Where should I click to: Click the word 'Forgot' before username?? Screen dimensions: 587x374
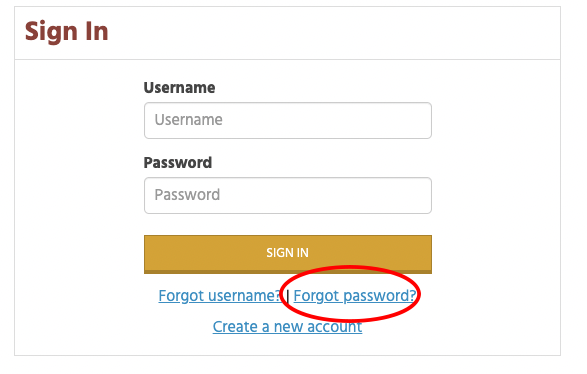tap(181, 296)
